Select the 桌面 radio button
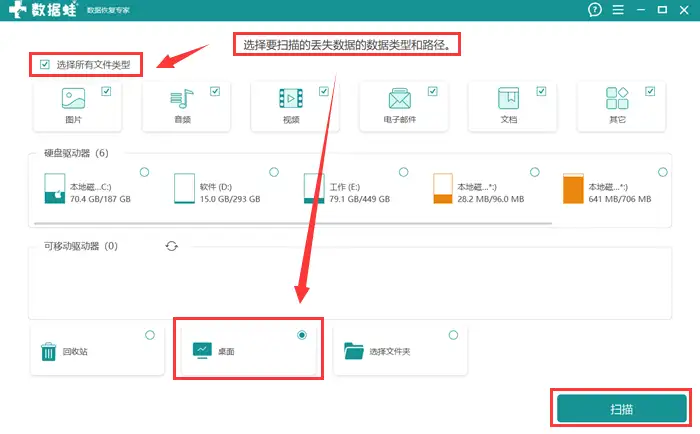Screen dimensions: 700x434 [302, 335]
